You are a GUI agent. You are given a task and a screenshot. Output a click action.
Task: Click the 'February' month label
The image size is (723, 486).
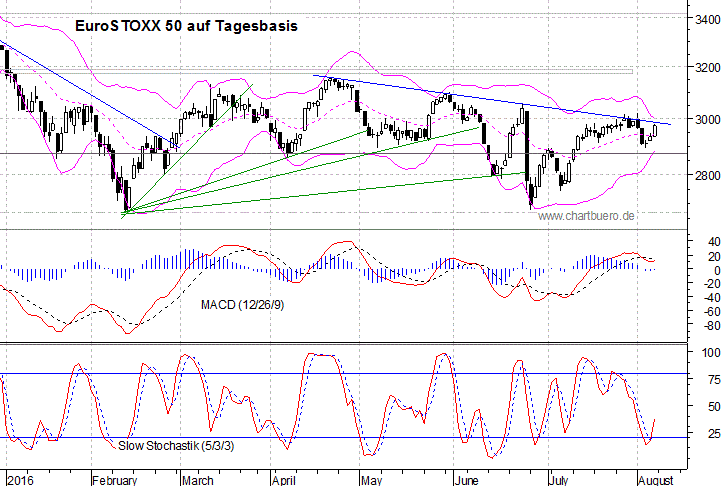click(114, 480)
